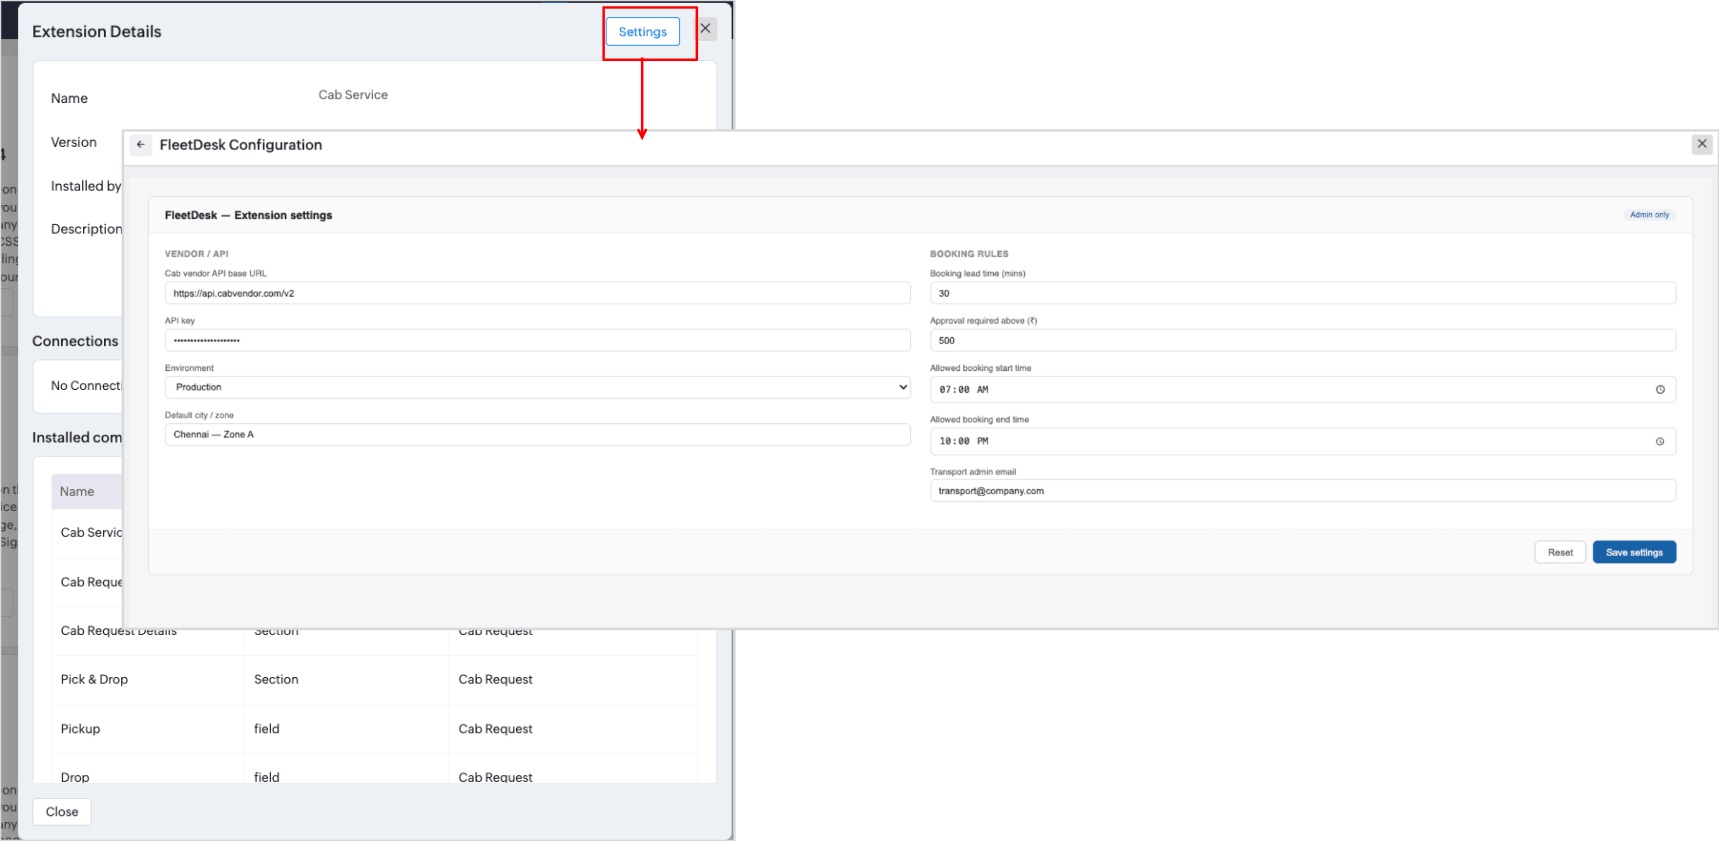The image size is (1719, 841).
Task: Click the 'Extension Details' title
Action: 97,32
